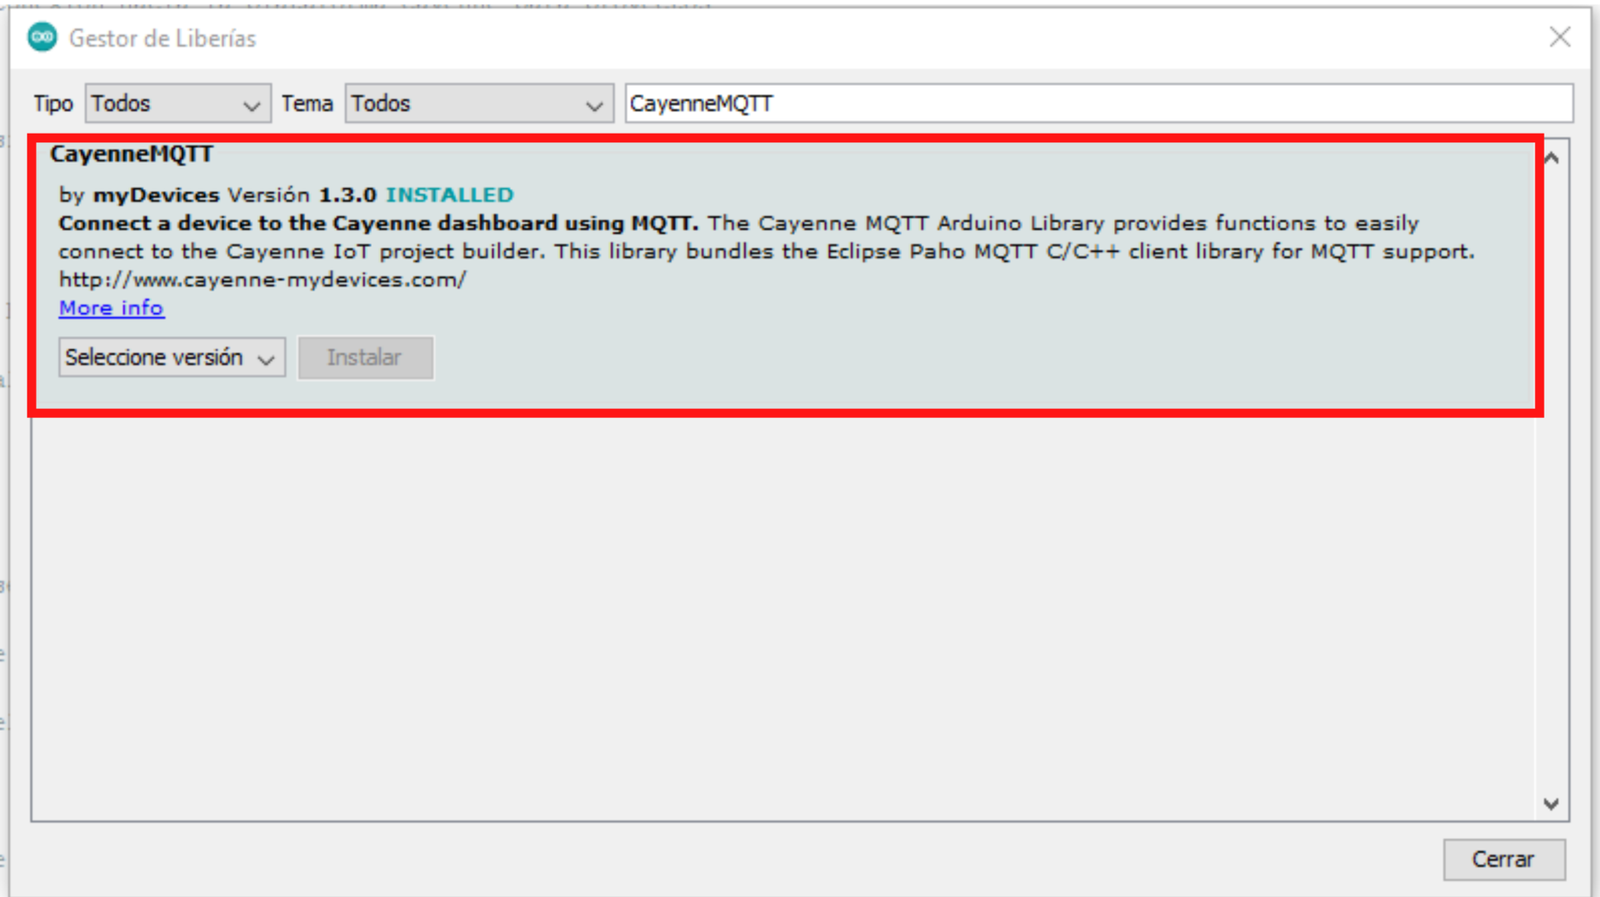The height and width of the screenshot is (897, 1600).
Task: Open the Seleccione versión dropdown
Action: click(171, 358)
